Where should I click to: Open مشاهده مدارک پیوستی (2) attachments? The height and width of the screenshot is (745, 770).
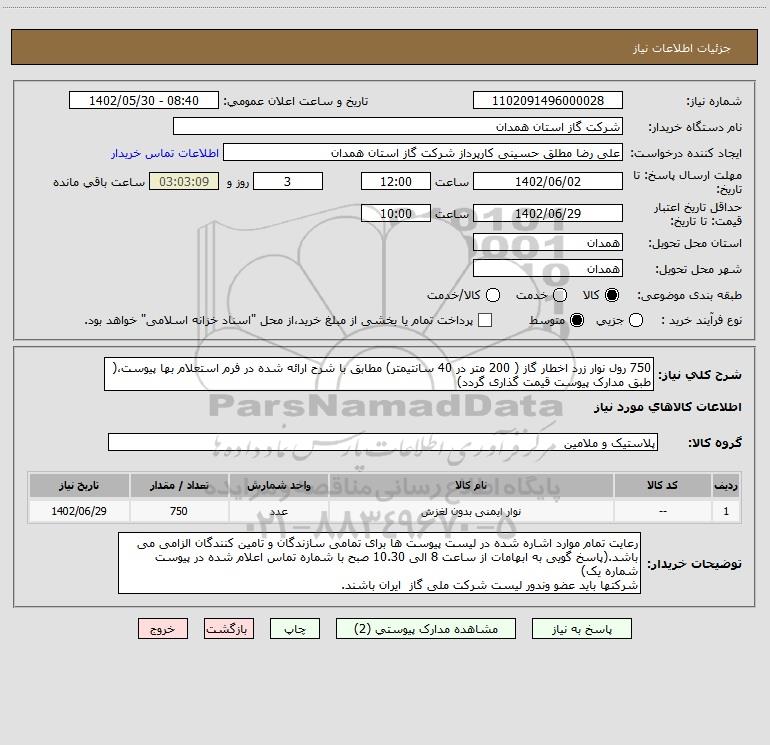(426, 629)
